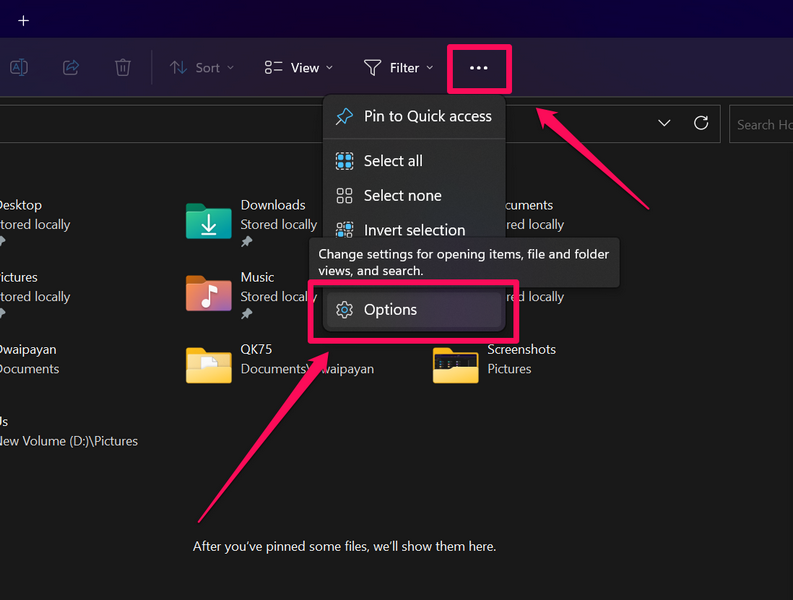The height and width of the screenshot is (600, 793).
Task: Open the Downloads folder icon
Action: [208, 220]
